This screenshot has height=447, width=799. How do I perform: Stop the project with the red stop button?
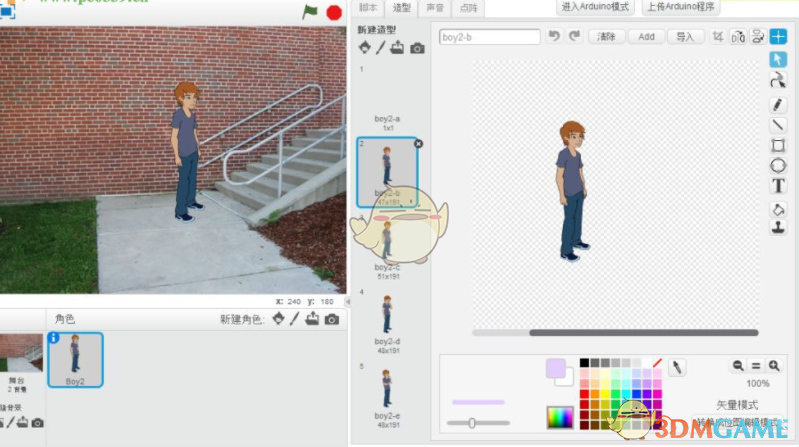pos(334,12)
